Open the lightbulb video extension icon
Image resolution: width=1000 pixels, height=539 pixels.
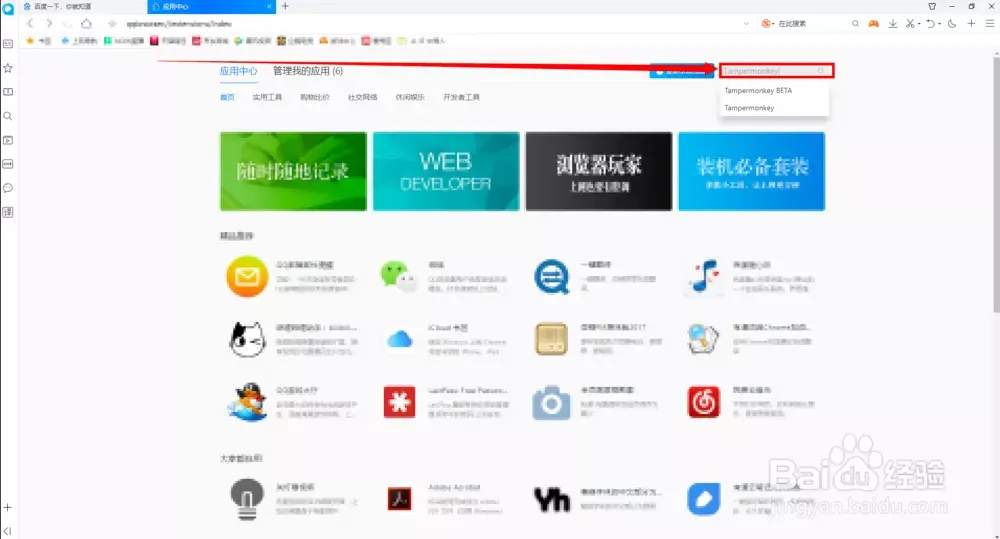[247, 499]
